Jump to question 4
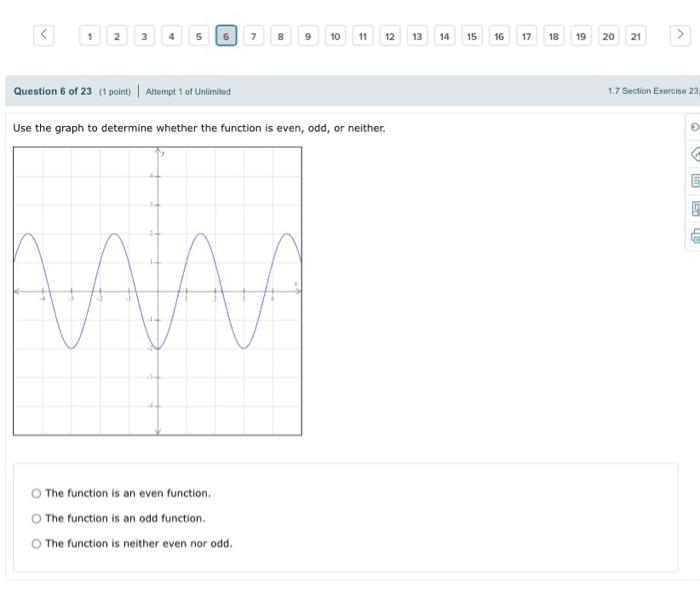This screenshot has width=700, height=612. click(x=171, y=36)
